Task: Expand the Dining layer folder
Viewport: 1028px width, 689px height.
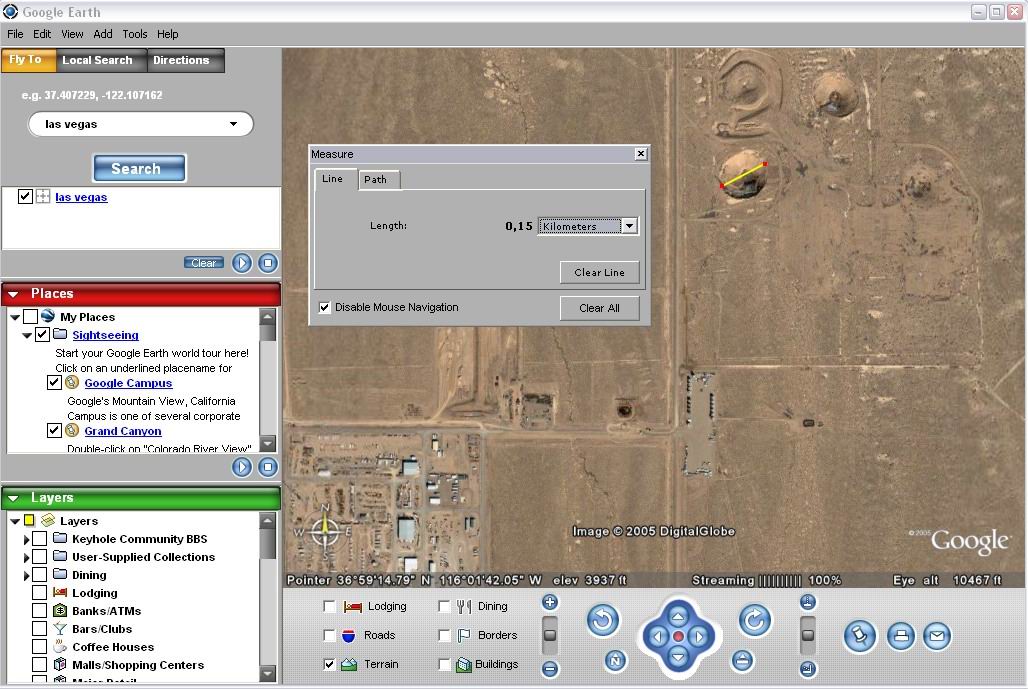Action: (26, 576)
